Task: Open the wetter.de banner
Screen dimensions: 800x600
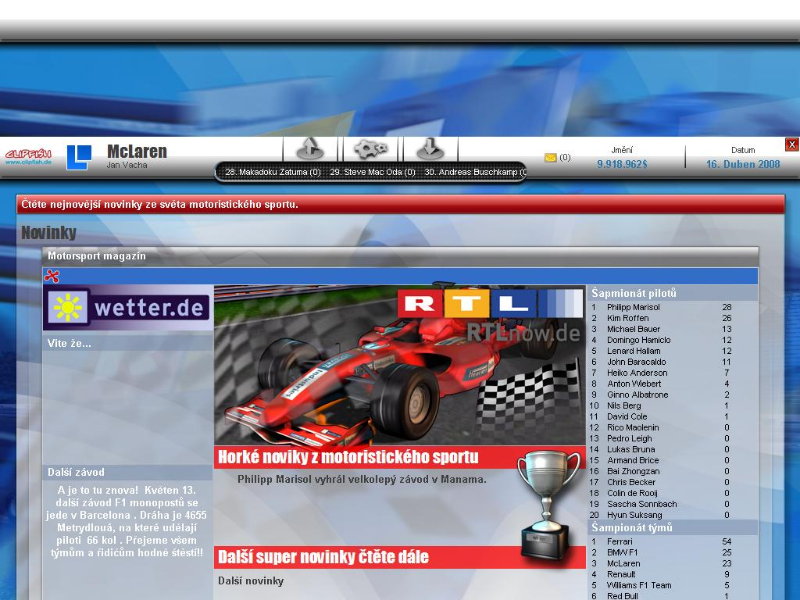Action: click(x=127, y=308)
